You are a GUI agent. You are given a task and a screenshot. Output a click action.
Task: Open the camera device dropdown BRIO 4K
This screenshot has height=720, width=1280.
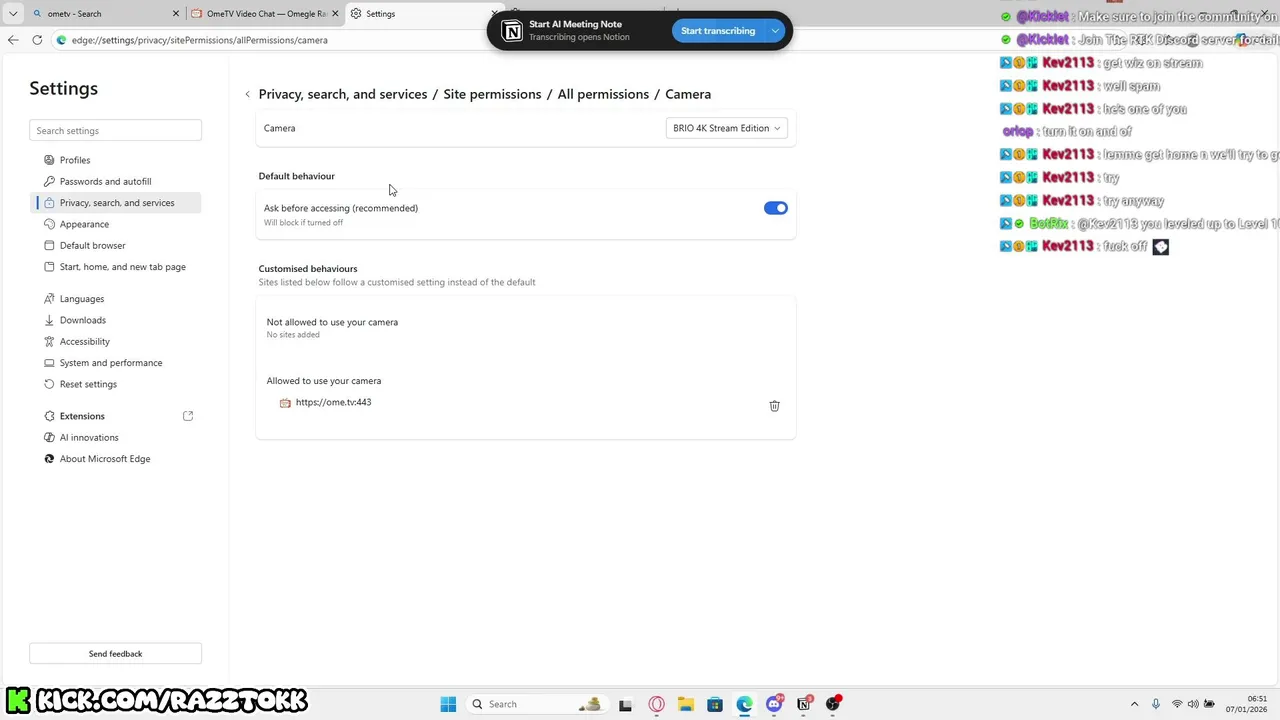click(727, 128)
